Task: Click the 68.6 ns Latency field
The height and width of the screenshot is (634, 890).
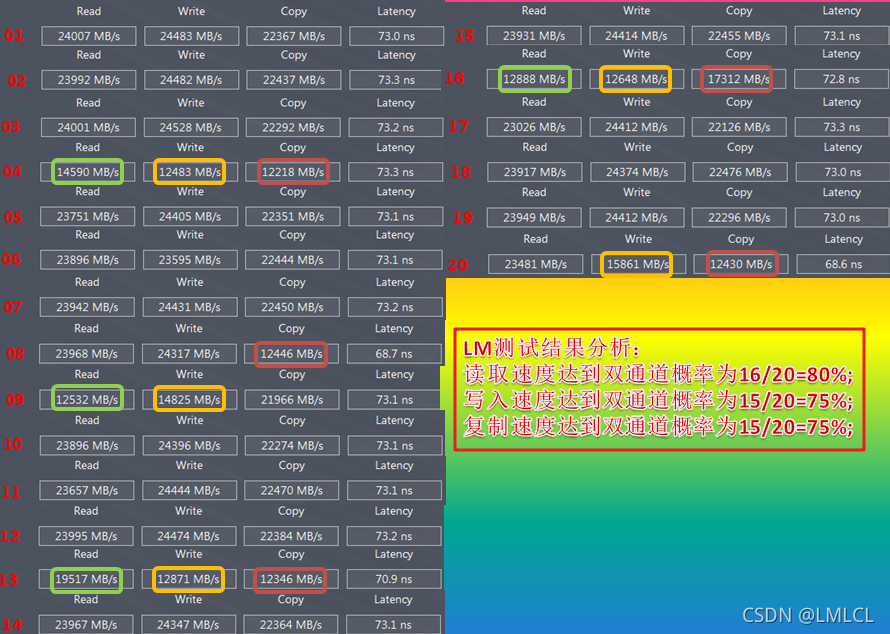Action: point(842,264)
